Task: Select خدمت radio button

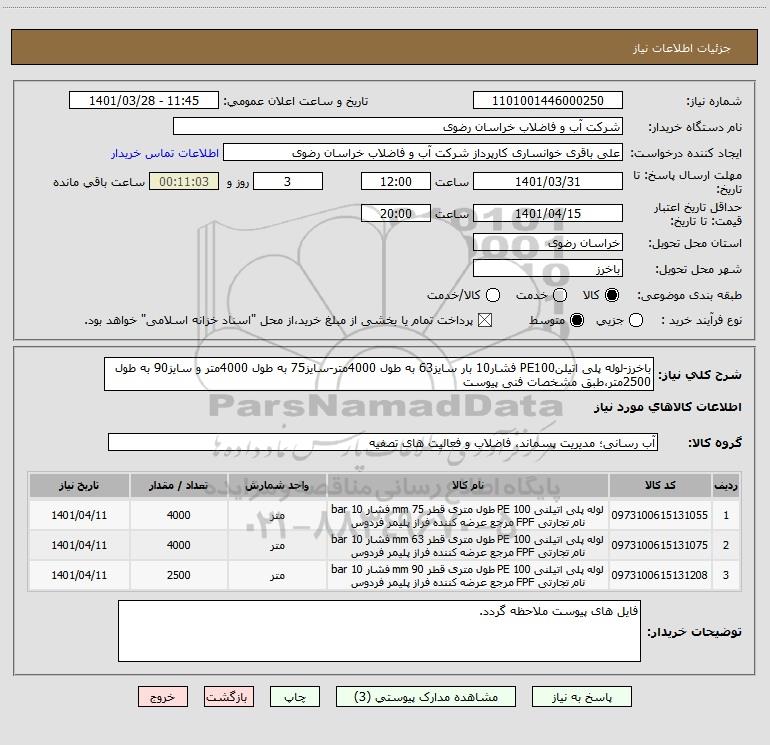Action: [x=560, y=295]
